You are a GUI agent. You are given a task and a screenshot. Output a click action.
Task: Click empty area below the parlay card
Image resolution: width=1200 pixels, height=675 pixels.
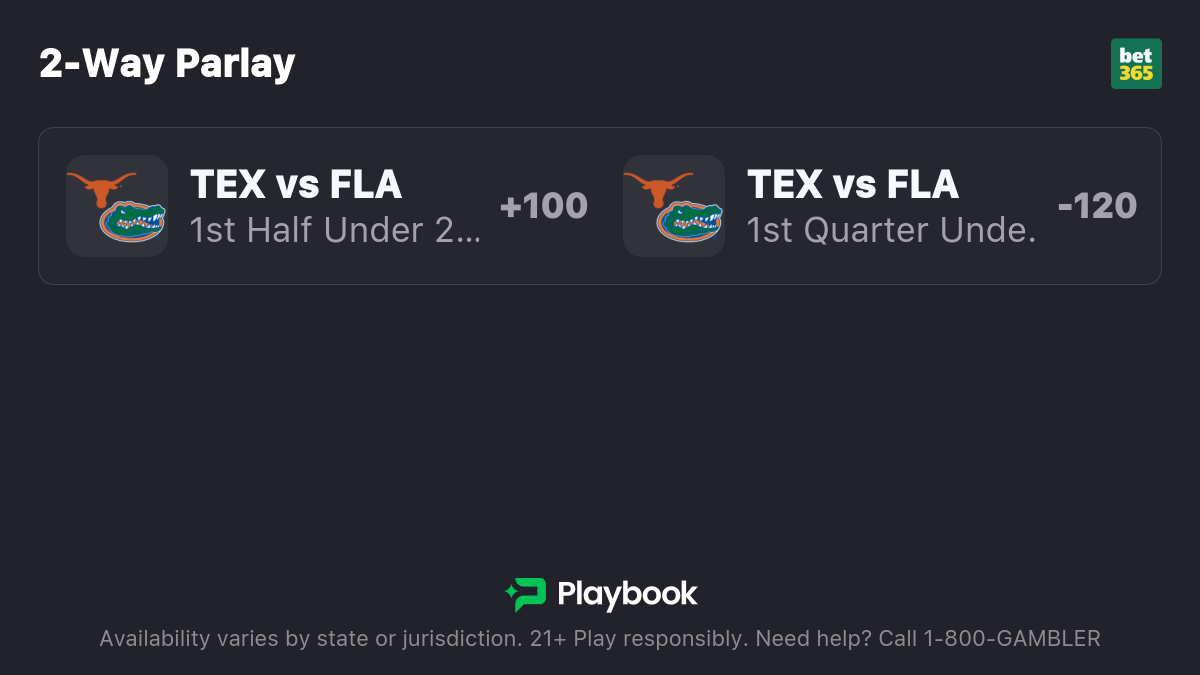point(600,420)
